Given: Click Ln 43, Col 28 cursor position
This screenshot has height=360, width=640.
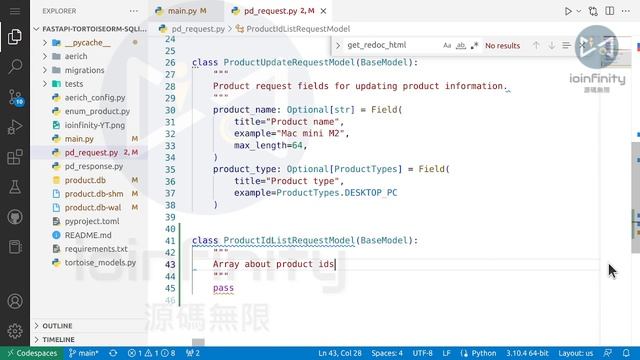Looking at the screenshot, I should pos(340,353).
